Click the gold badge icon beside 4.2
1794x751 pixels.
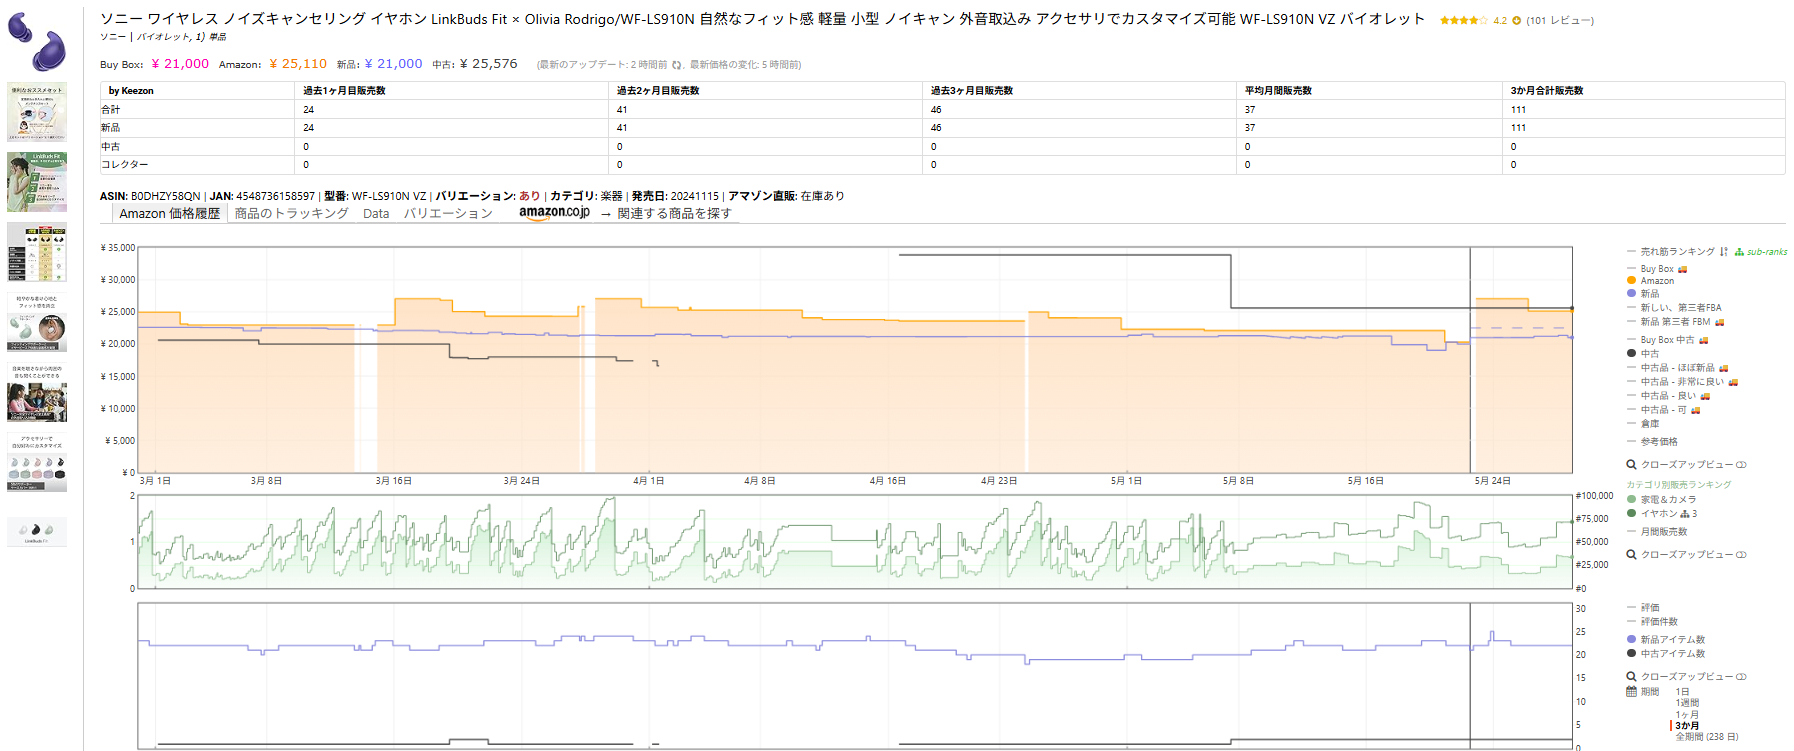point(1516,20)
